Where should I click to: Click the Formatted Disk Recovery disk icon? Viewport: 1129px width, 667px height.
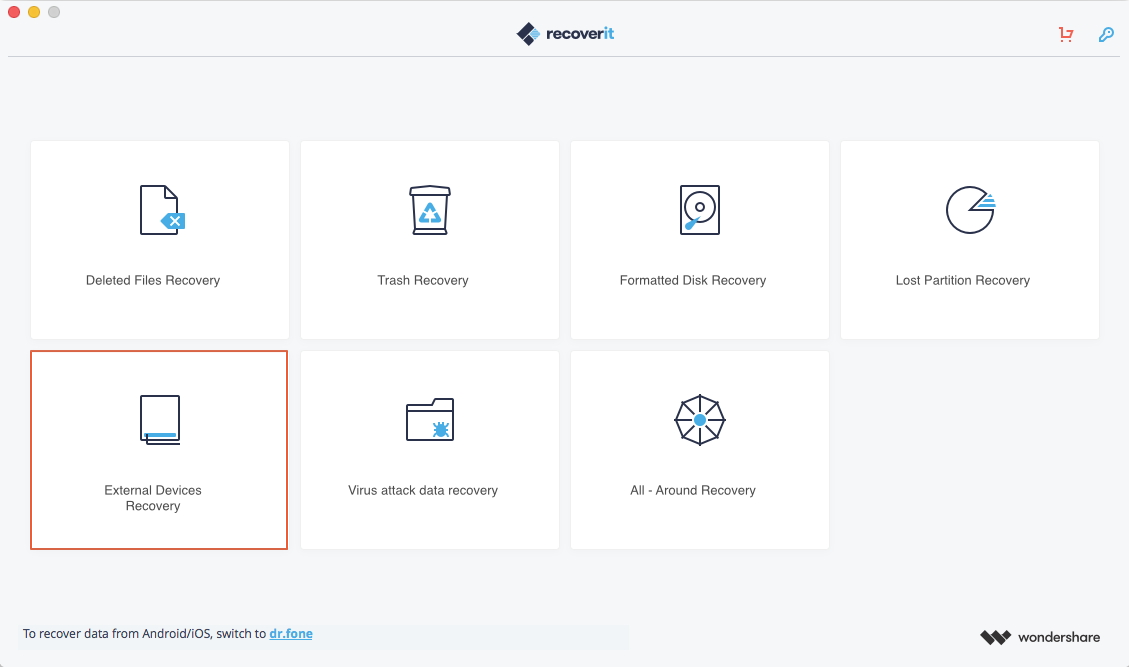[x=700, y=210]
